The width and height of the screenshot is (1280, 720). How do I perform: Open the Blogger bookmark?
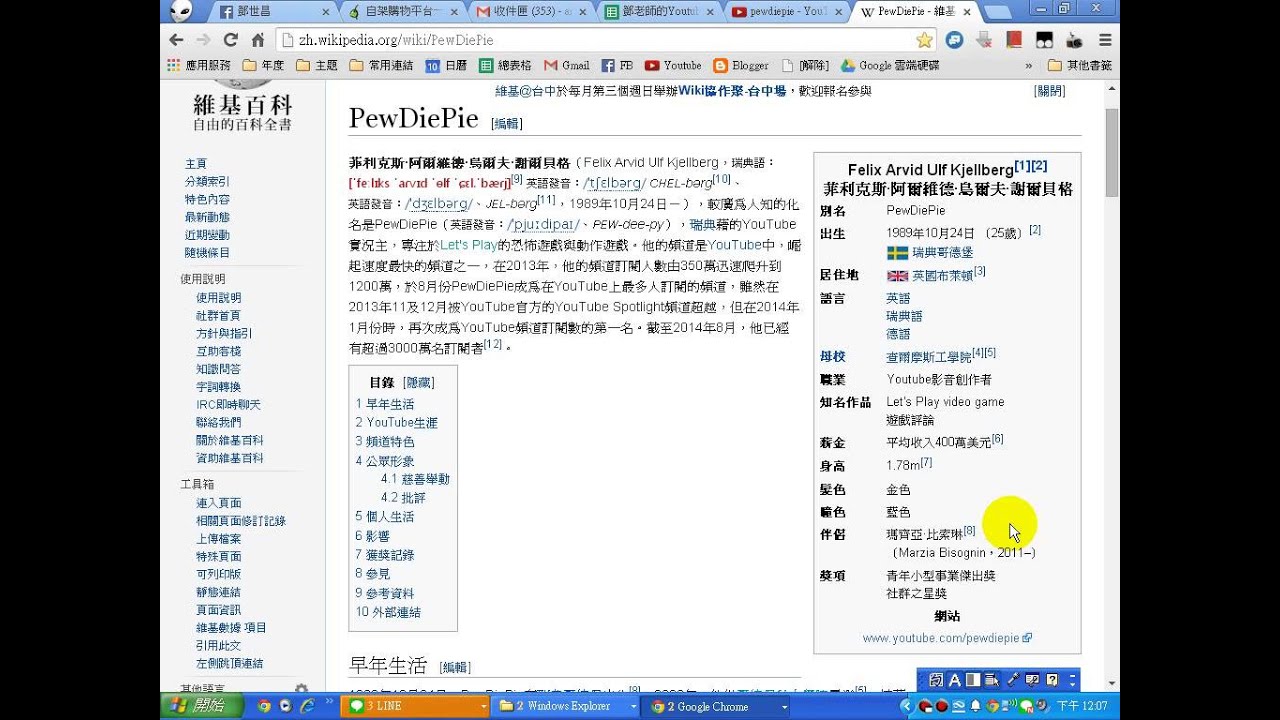click(741, 66)
